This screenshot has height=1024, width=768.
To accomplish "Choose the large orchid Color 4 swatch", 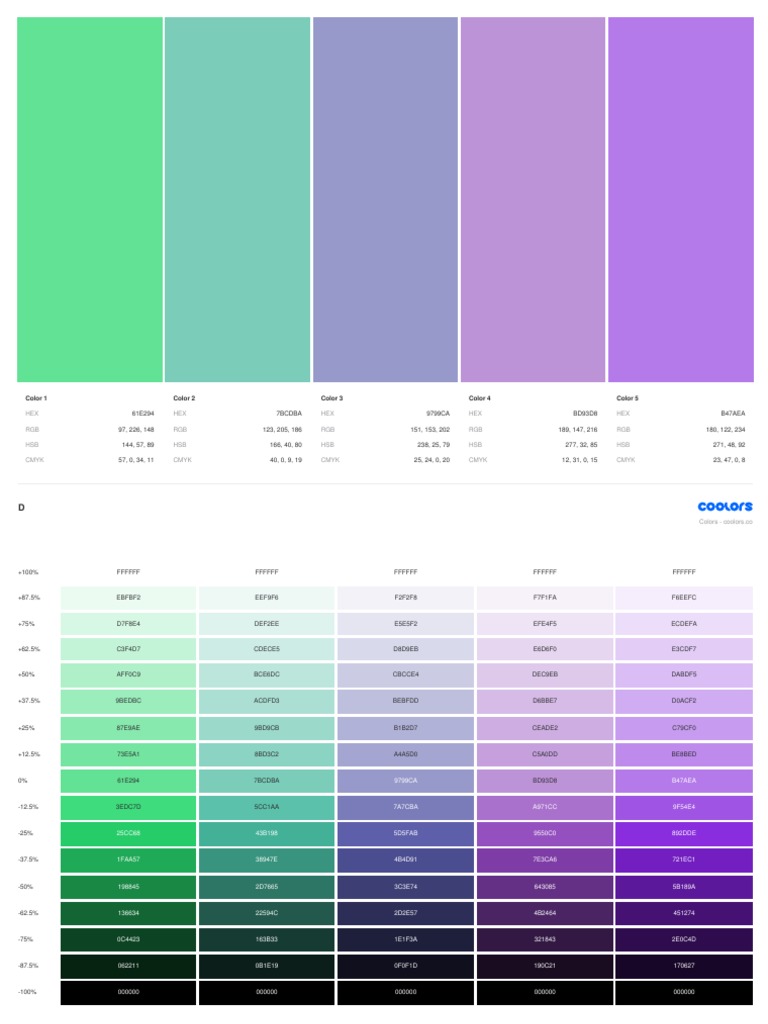I will (x=533, y=199).
